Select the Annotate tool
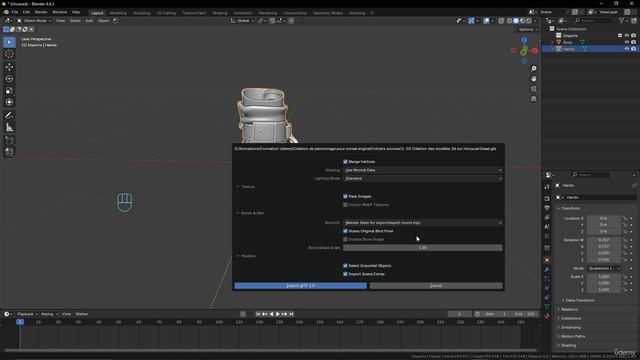The width and height of the screenshot is (640, 360). coord(9,116)
